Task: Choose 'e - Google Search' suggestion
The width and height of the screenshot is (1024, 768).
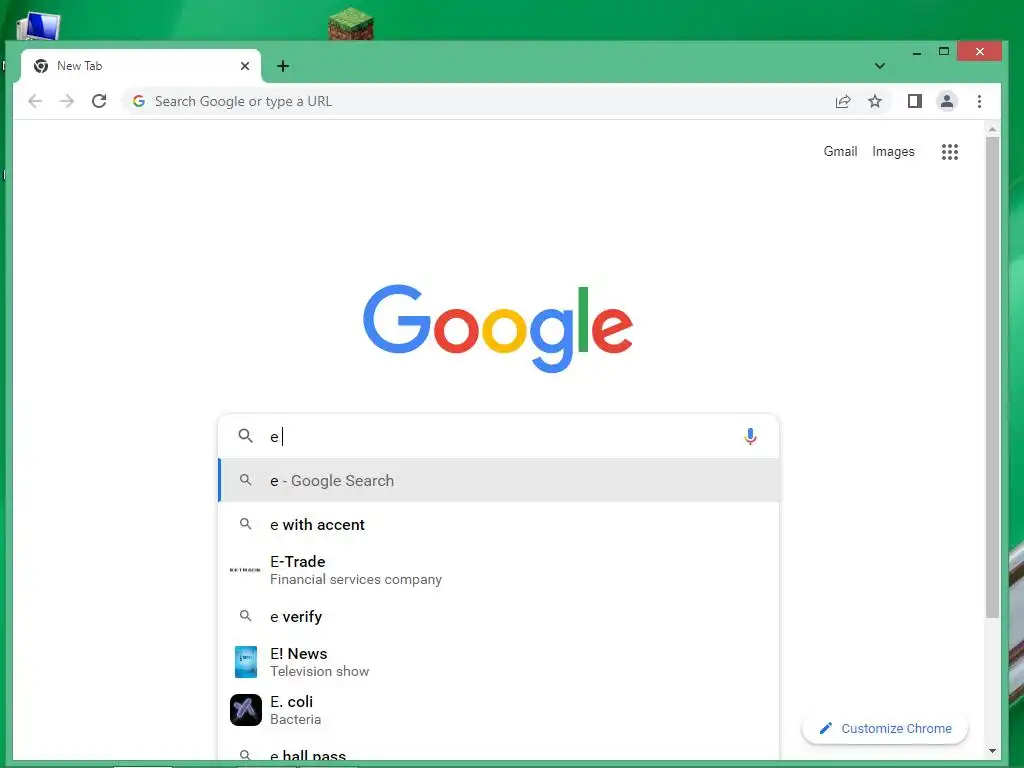Action: tap(498, 481)
